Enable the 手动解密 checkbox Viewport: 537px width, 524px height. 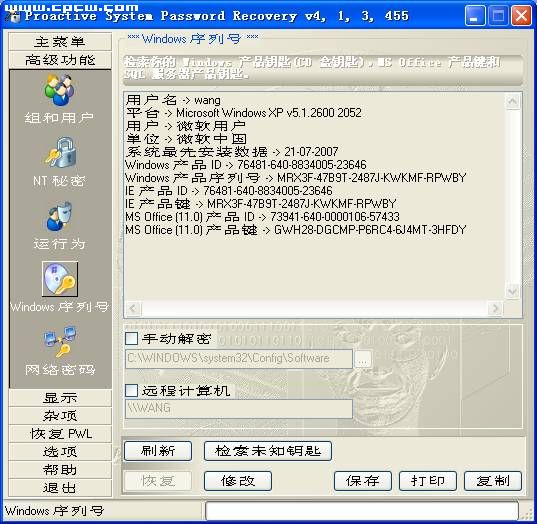tap(132, 338)
